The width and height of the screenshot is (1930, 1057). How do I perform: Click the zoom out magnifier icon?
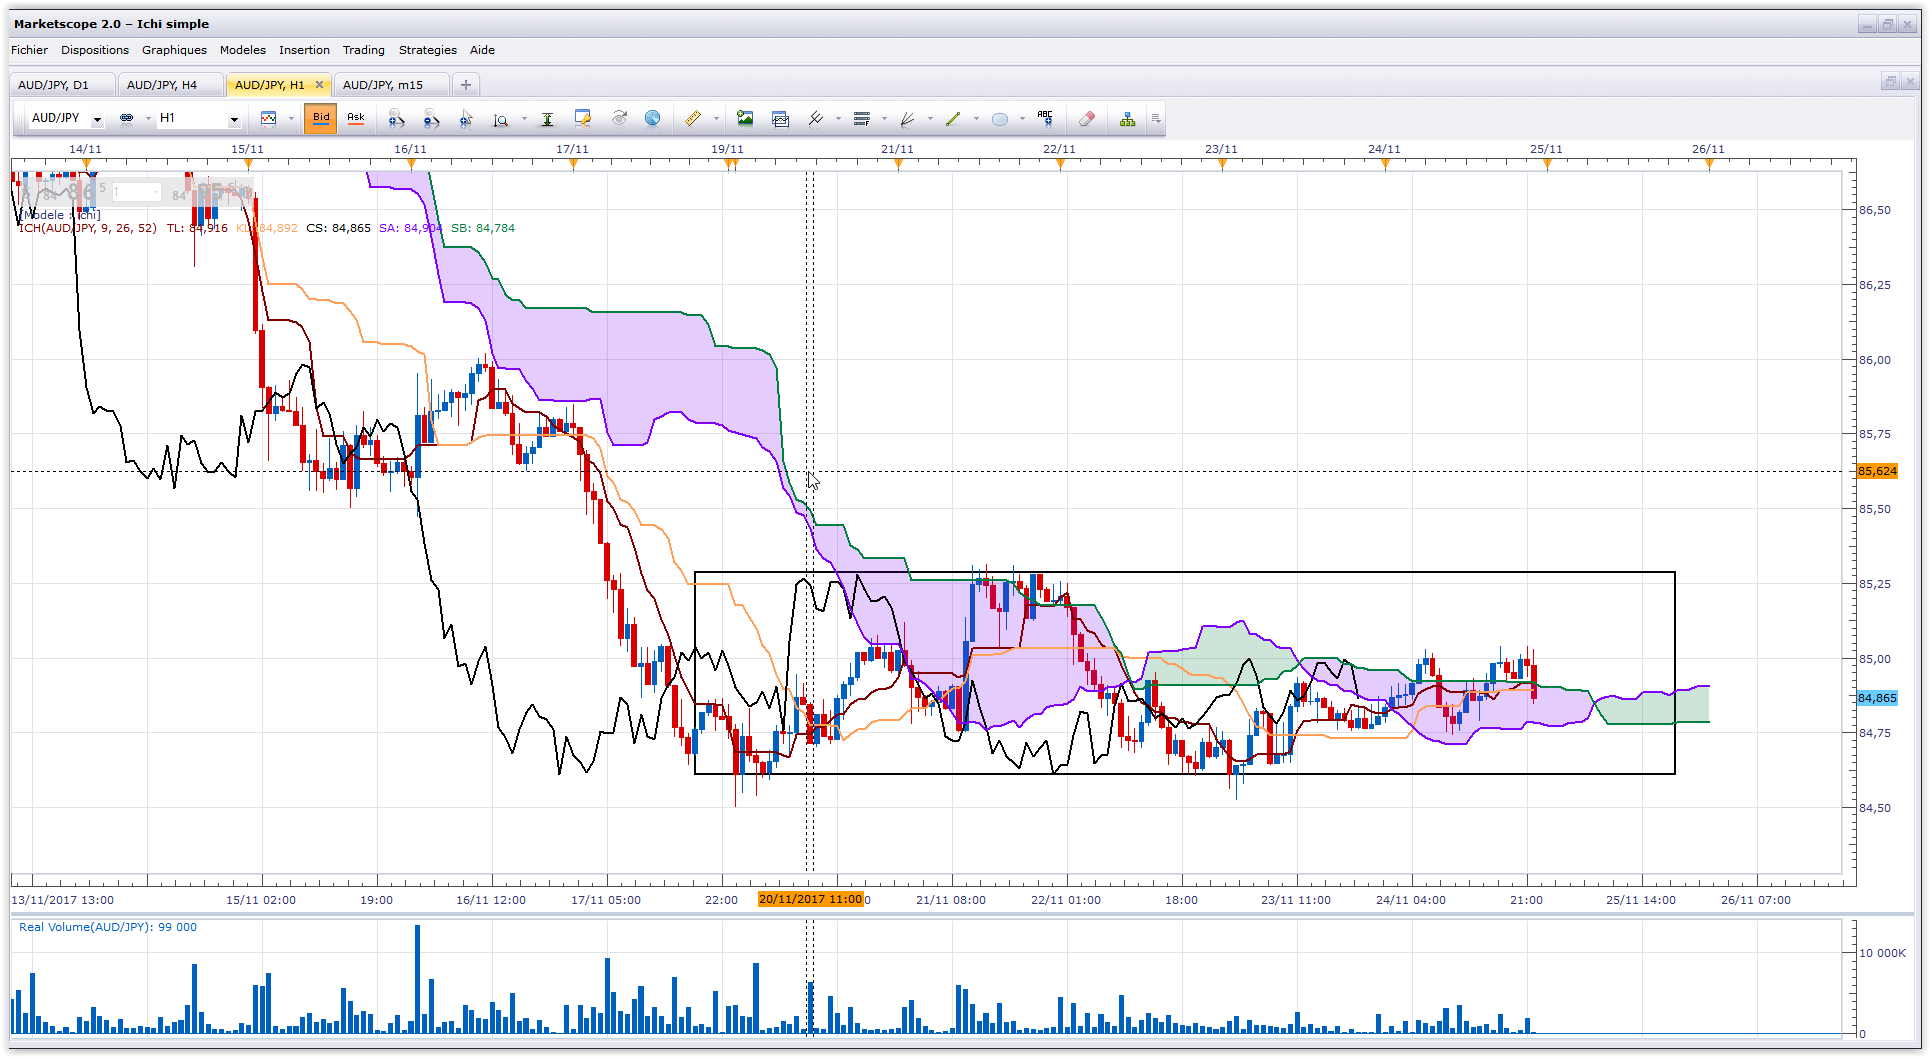[431, 119]
